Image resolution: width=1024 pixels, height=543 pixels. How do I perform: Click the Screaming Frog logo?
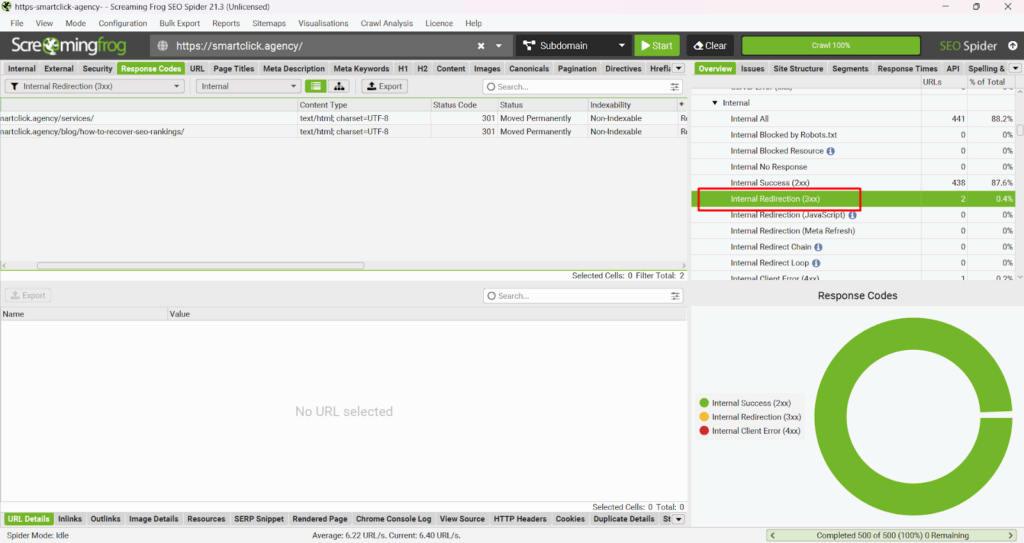pyautogui.click(x=69, y=46)
